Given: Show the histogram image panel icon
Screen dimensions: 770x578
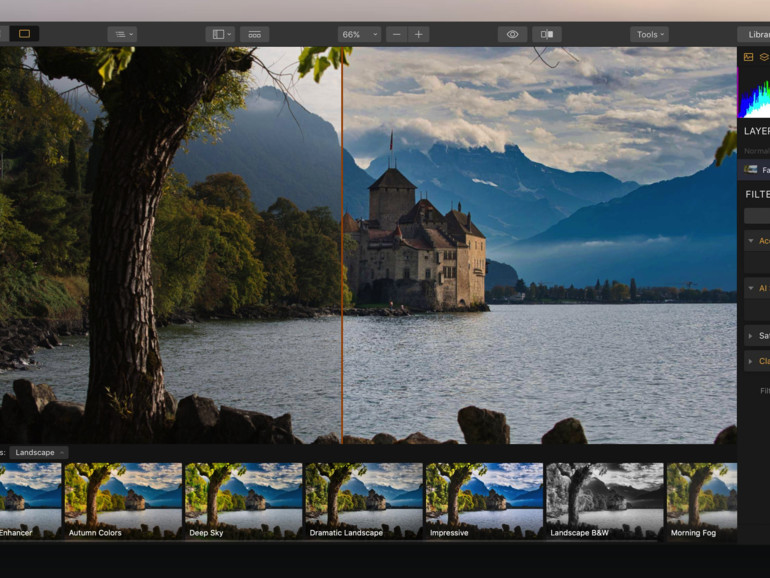Looking at the screenshot, I should click(x=748, y=57).
